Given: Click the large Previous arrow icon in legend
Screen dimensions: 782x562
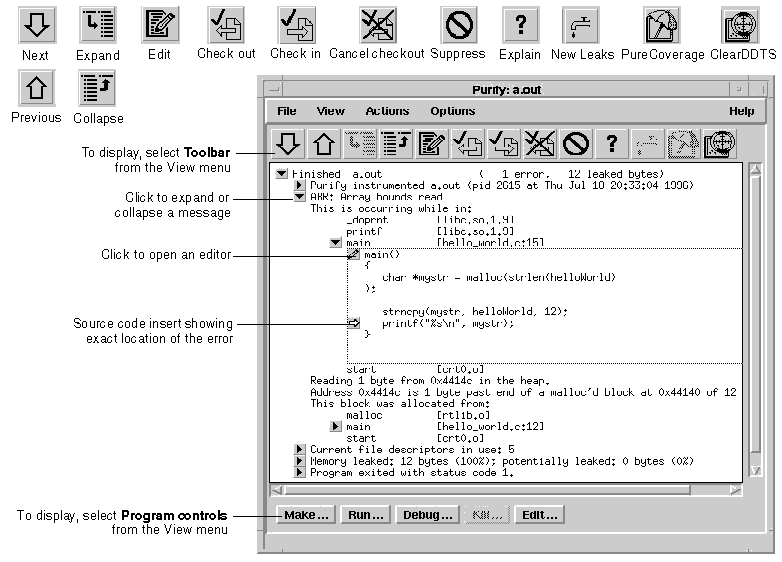Looking at the screenshot, I should click(37, 88).
